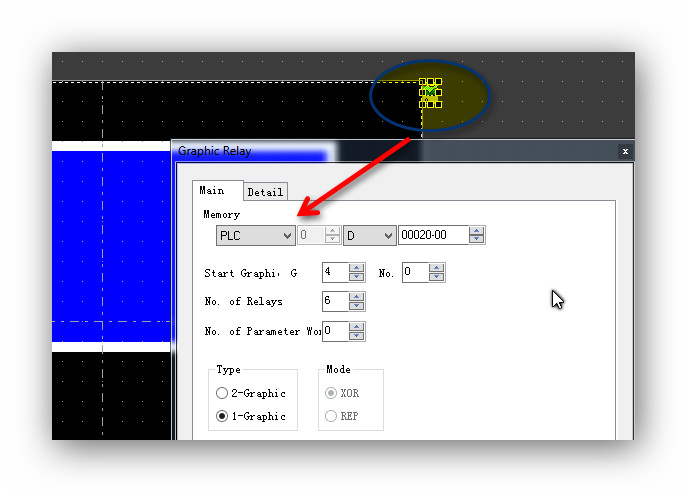Image resolution: width=687 pixels, height=492 pixels.
Task: Increase the 00020-00 address with up arrow
Action: click(x=477, y=231)
